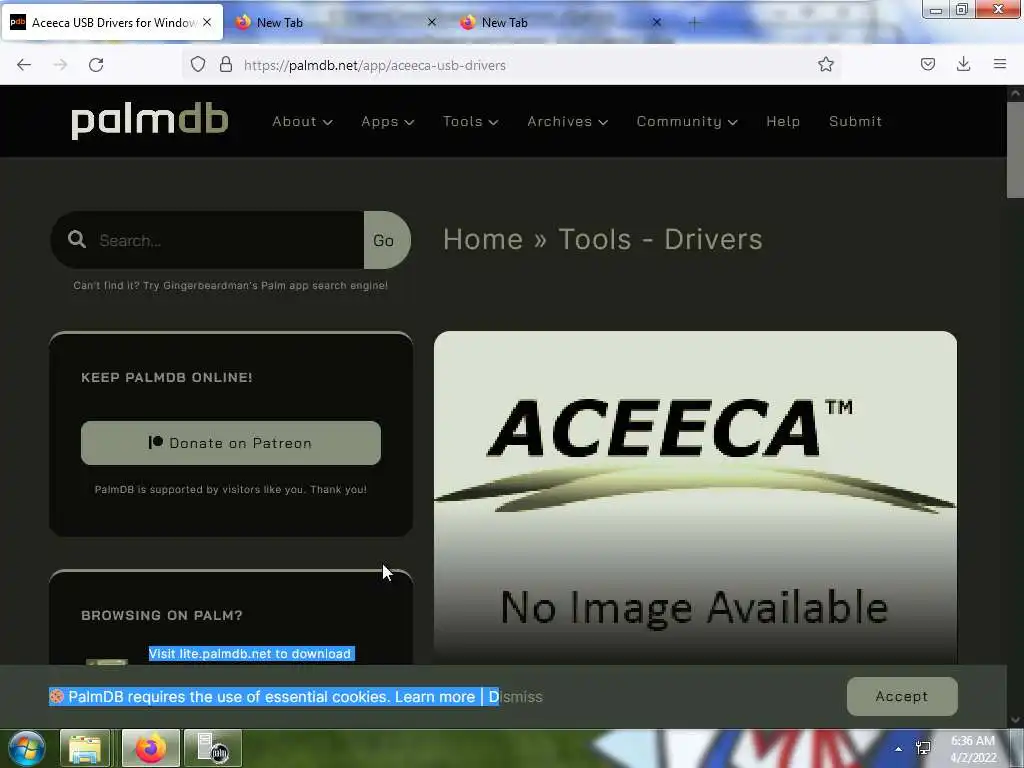Image resolution: width=1024 pixels, height=768 pixels.
Task: Expand the Community menu dropdown
Action: click(687, 121)
